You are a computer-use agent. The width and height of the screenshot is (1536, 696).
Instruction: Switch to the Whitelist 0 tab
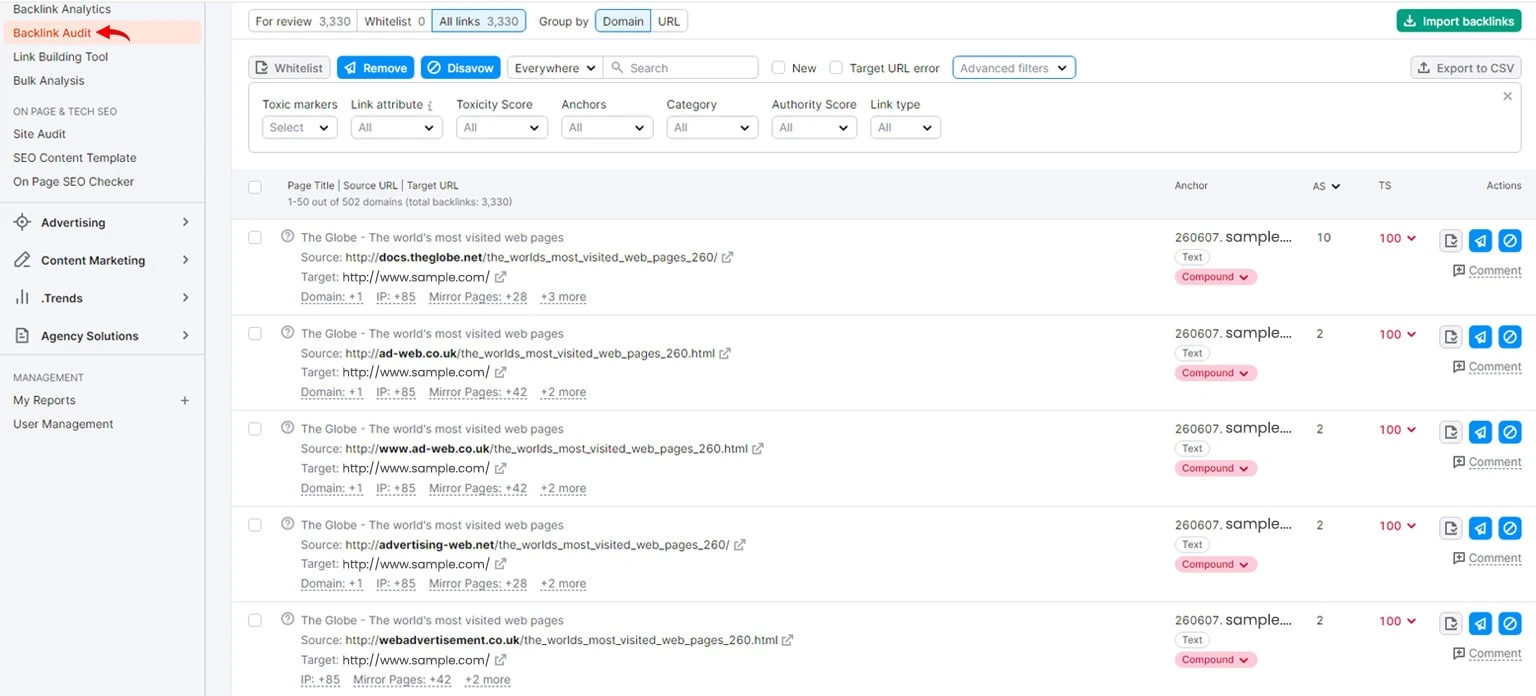pos(394,21)
